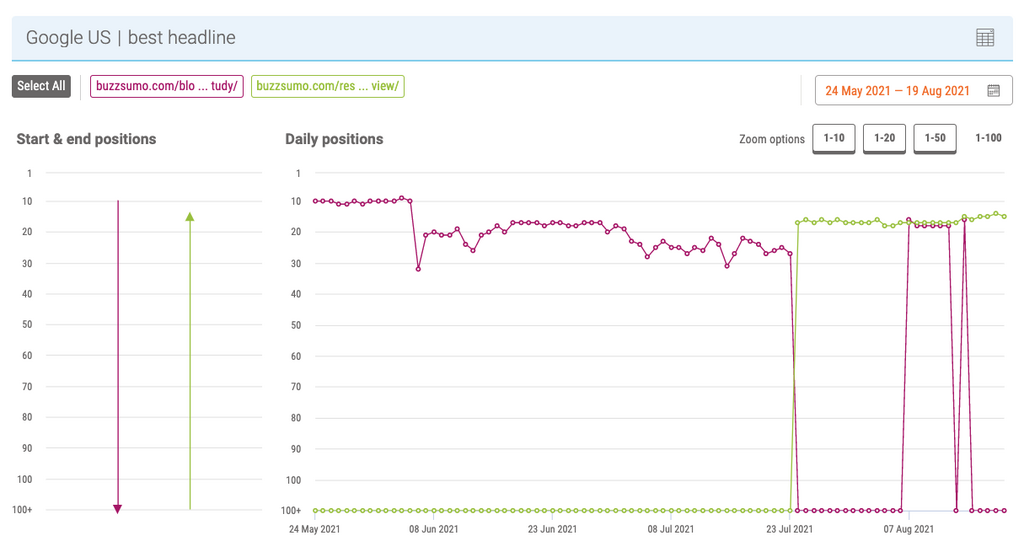The height and width of the screenshot is (541, 1024).
Task: Select the 1-100 zoom option
Action: pyautogui.click(x=988, y=138)
